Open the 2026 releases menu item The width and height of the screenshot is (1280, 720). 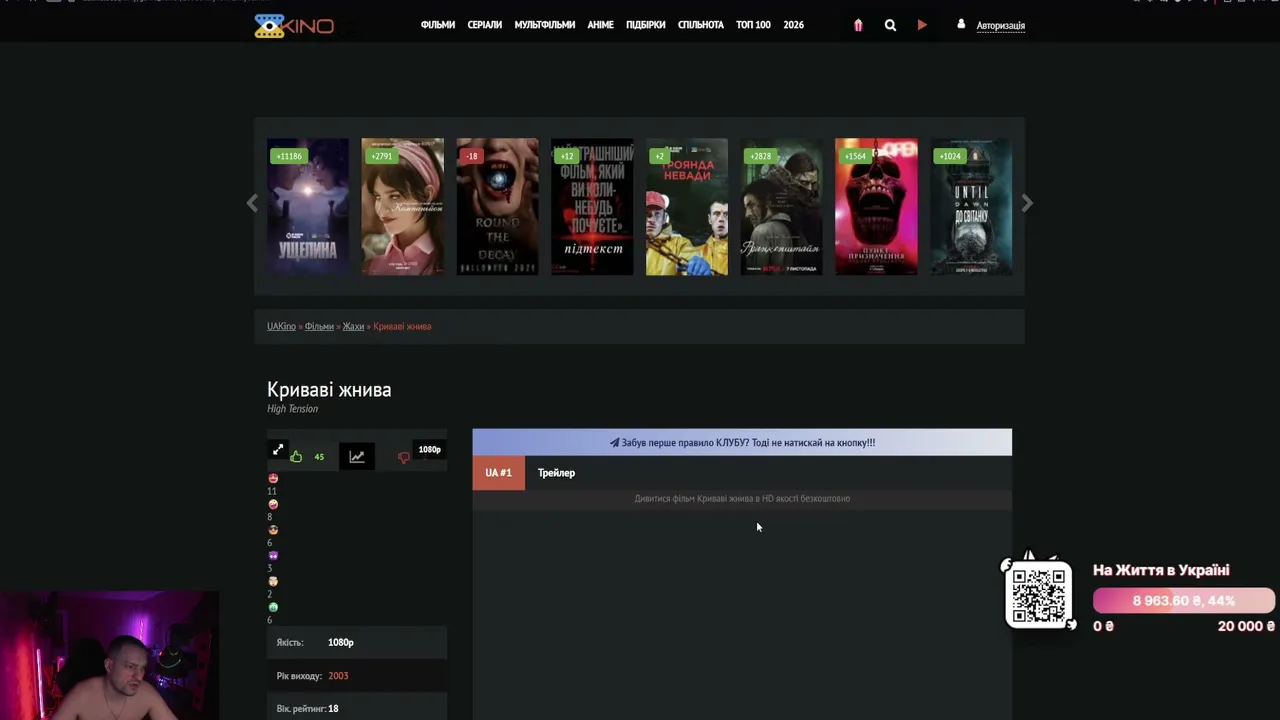[x=794, y=25]
